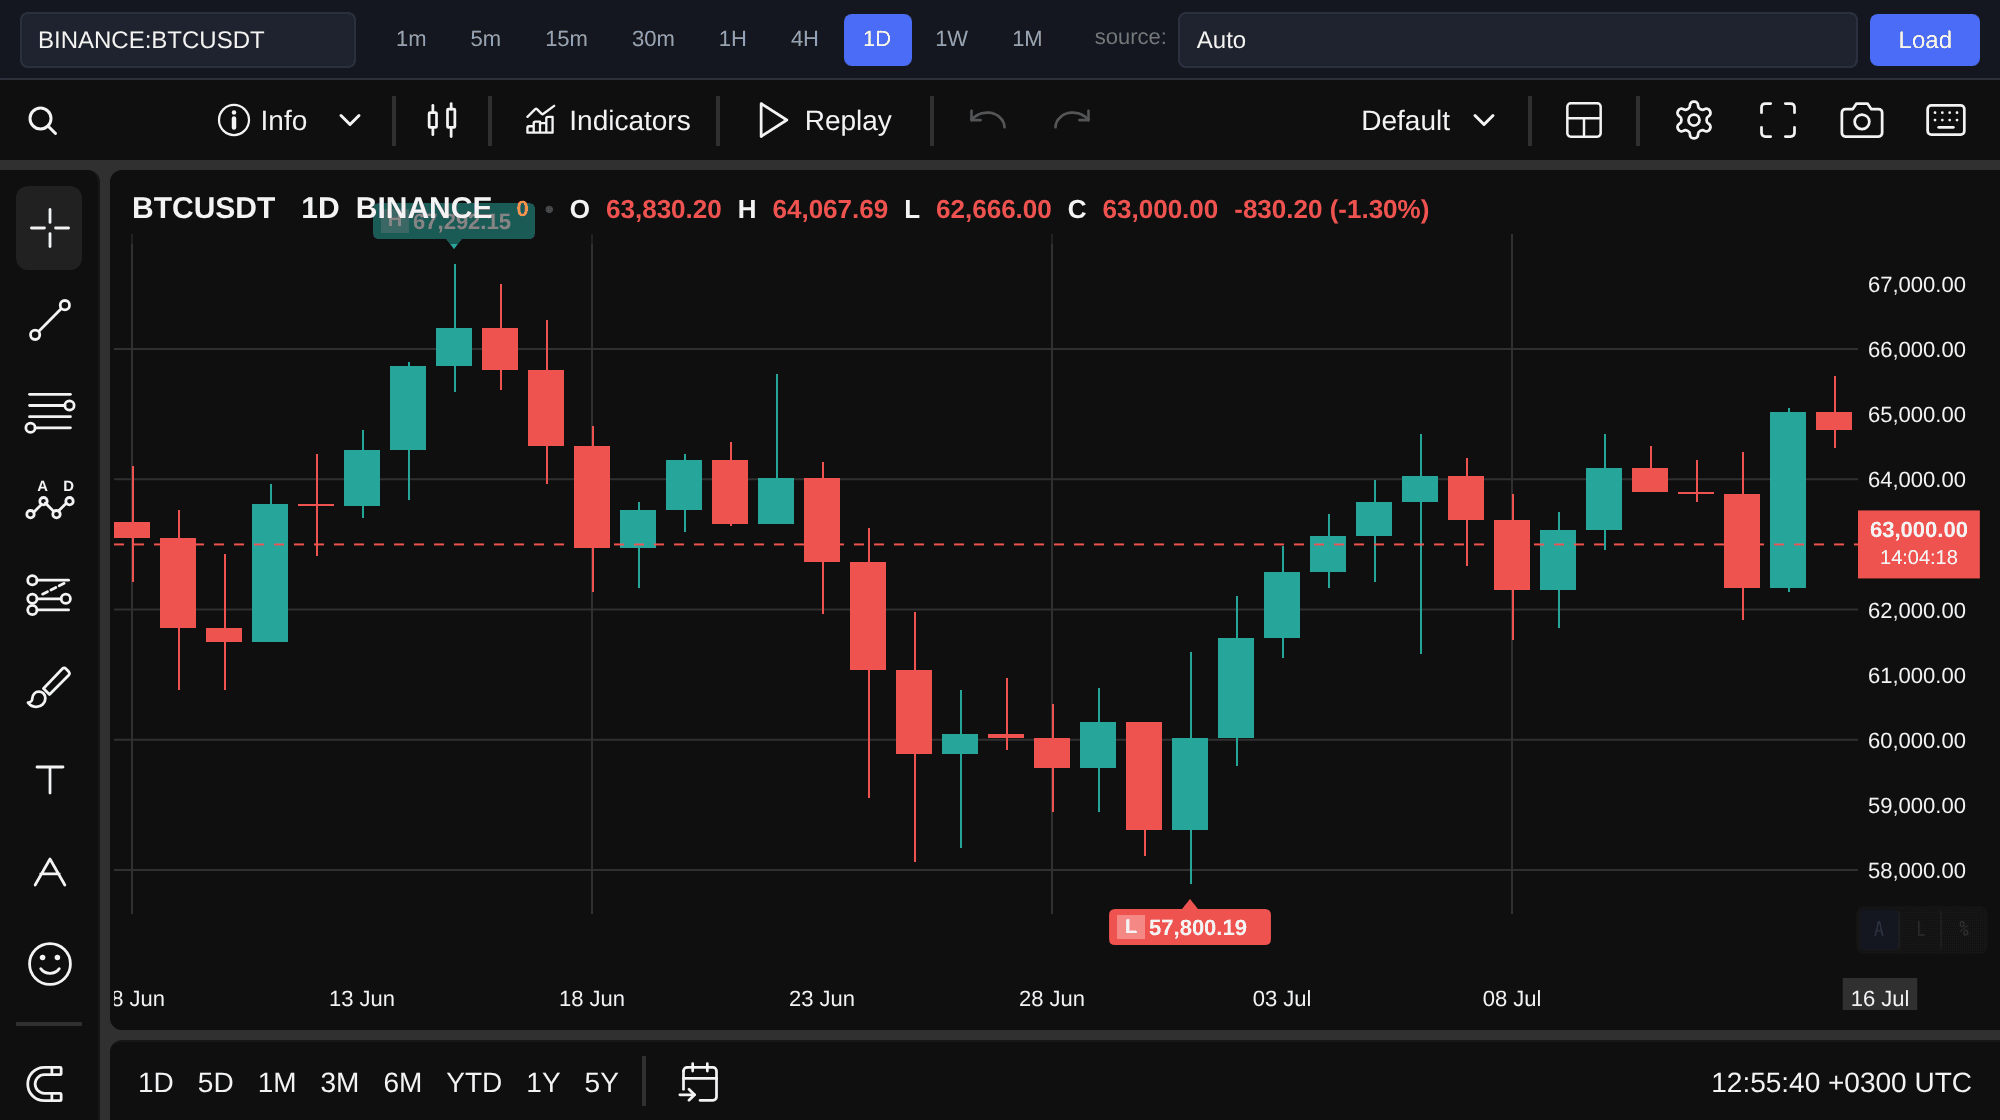2000x1120 pixels.
Task: Toggle auto scale A button
Action: pos(1878,929)
